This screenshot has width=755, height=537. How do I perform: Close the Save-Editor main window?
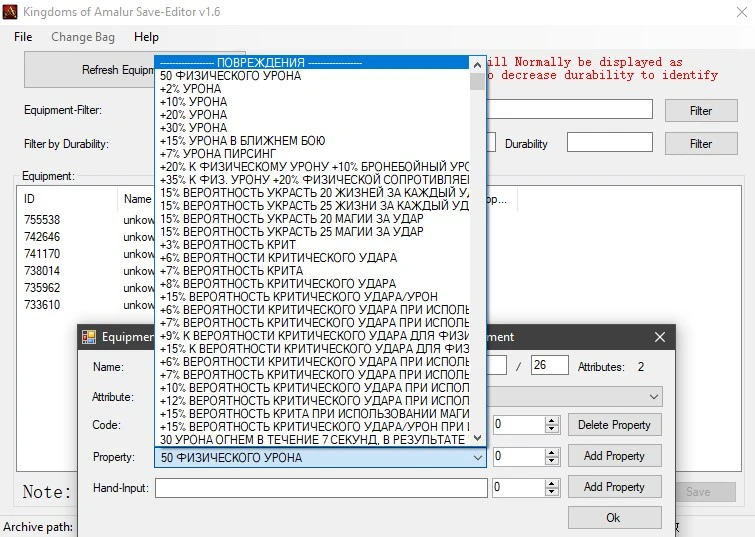[x=742, y=12]
